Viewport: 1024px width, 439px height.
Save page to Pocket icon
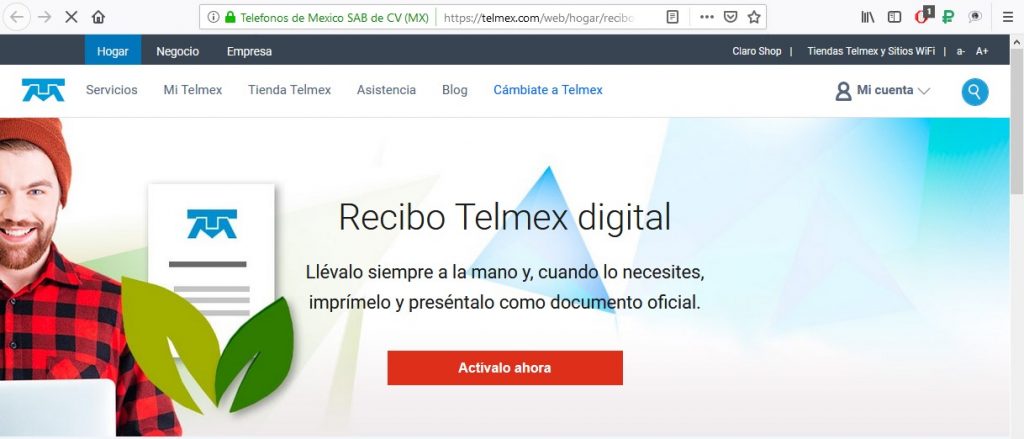pyautogui.click(x=731, y=17)
